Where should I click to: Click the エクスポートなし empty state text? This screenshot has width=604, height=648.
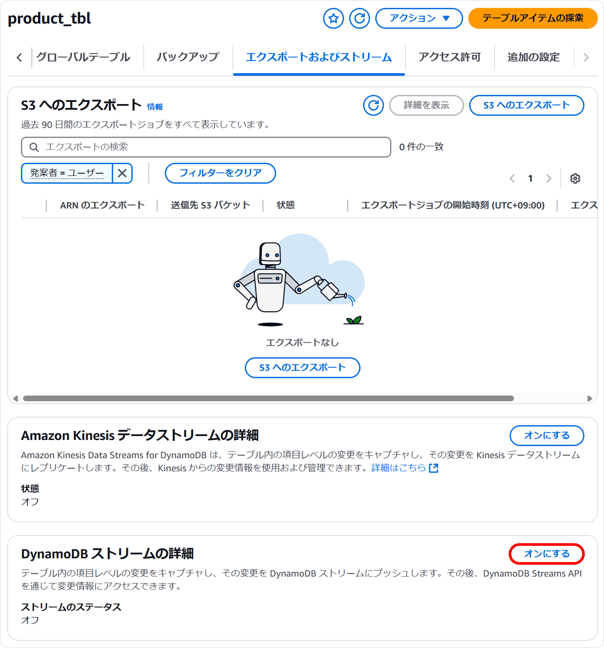click(302, 342)
